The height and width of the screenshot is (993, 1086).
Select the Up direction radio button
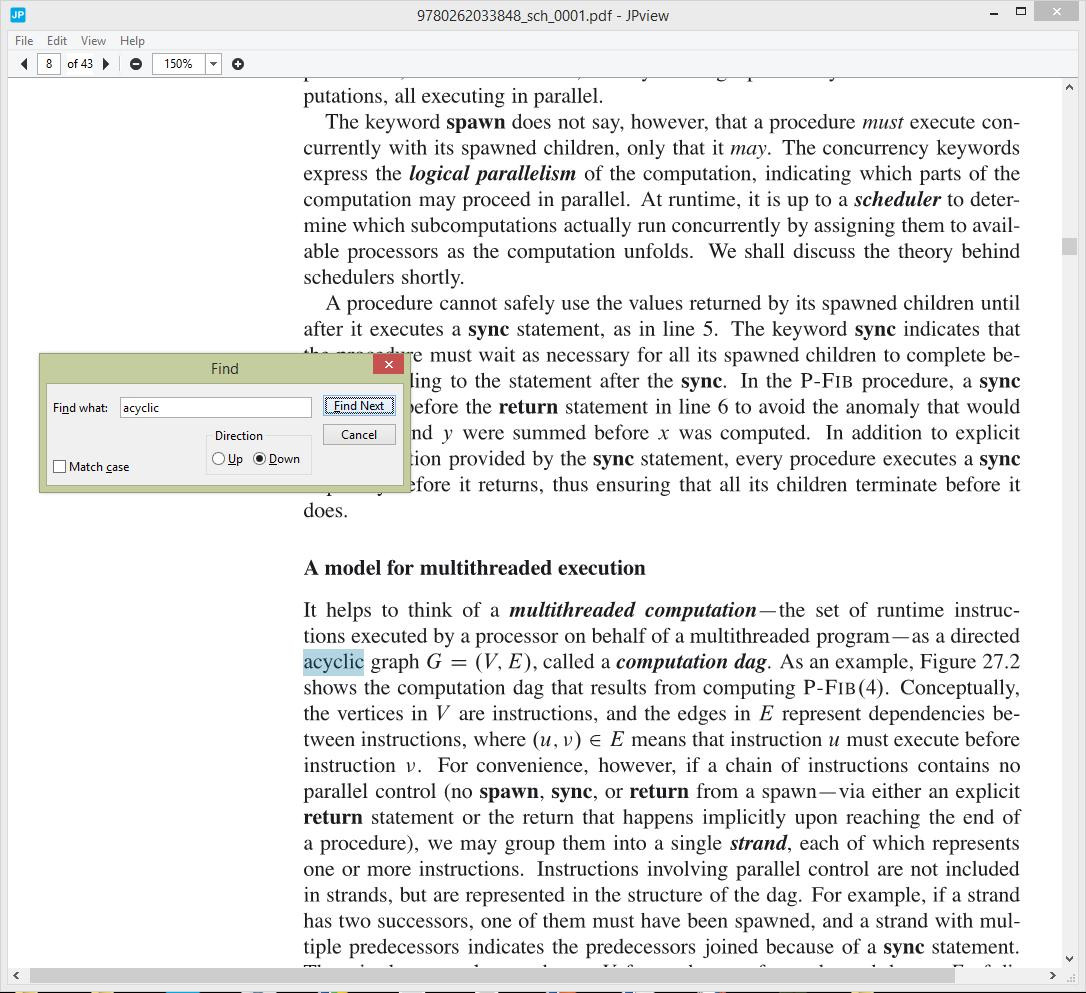[x=218, y=458]
